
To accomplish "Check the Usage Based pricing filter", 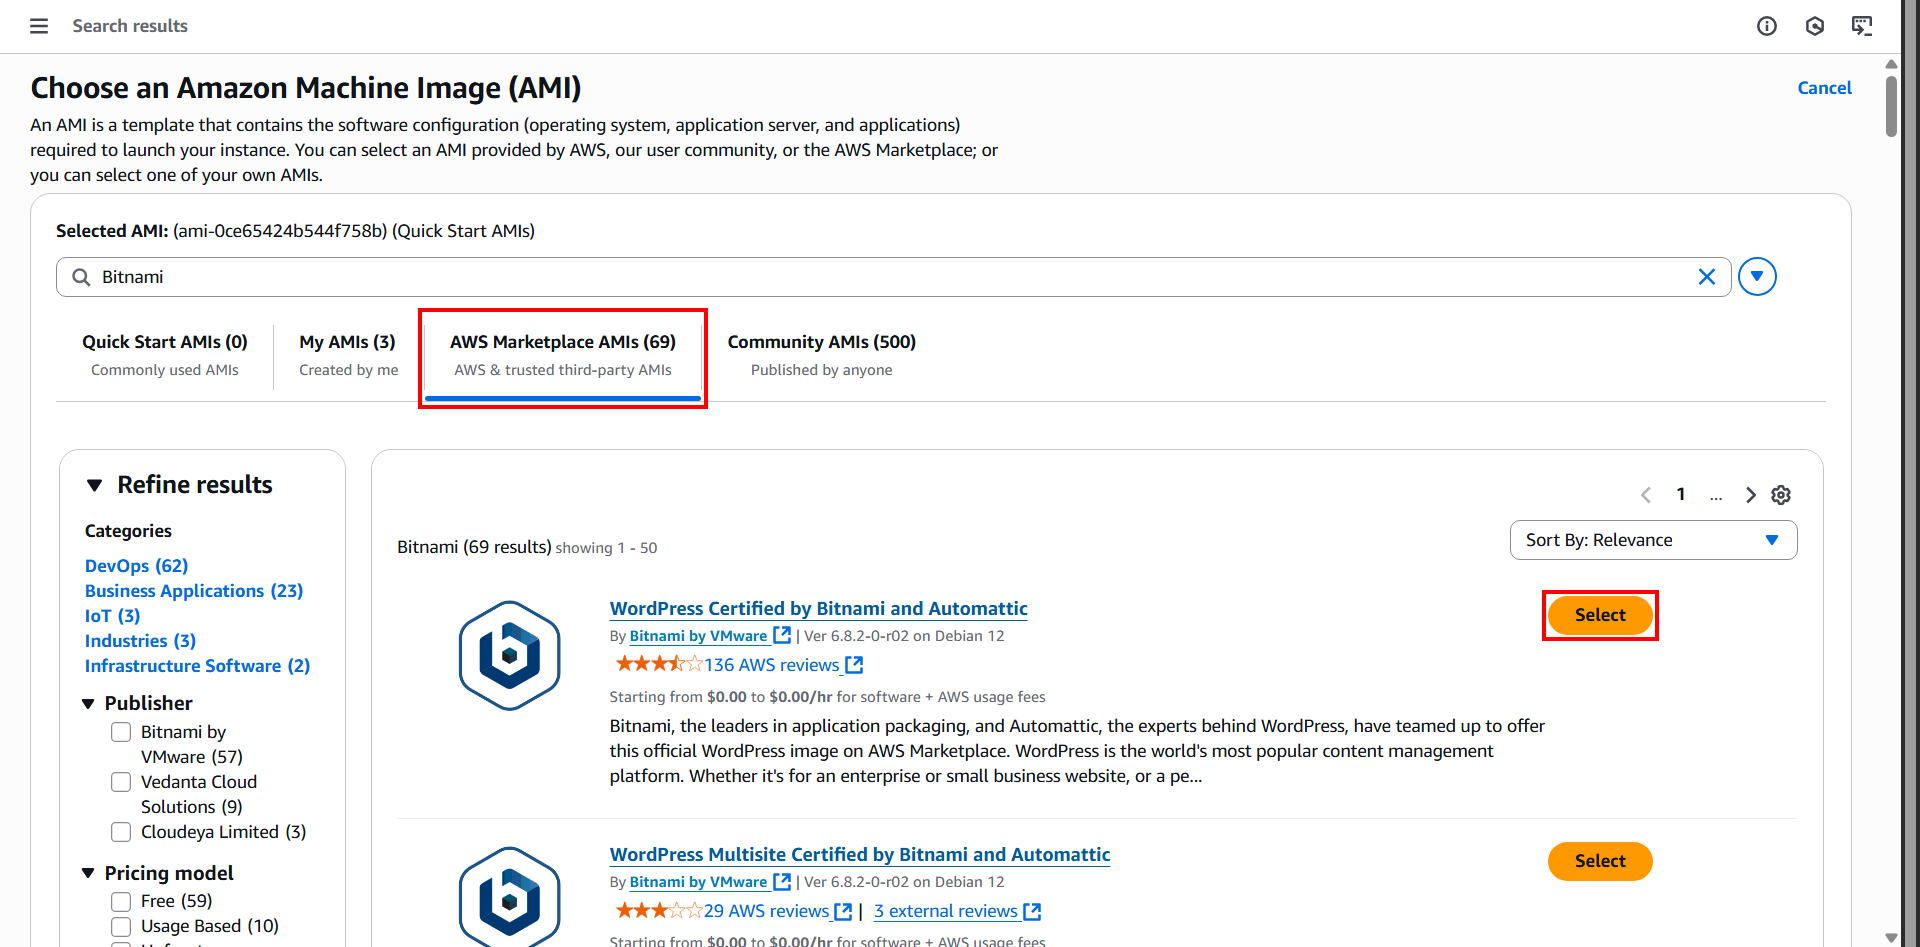I will [121, 926].
